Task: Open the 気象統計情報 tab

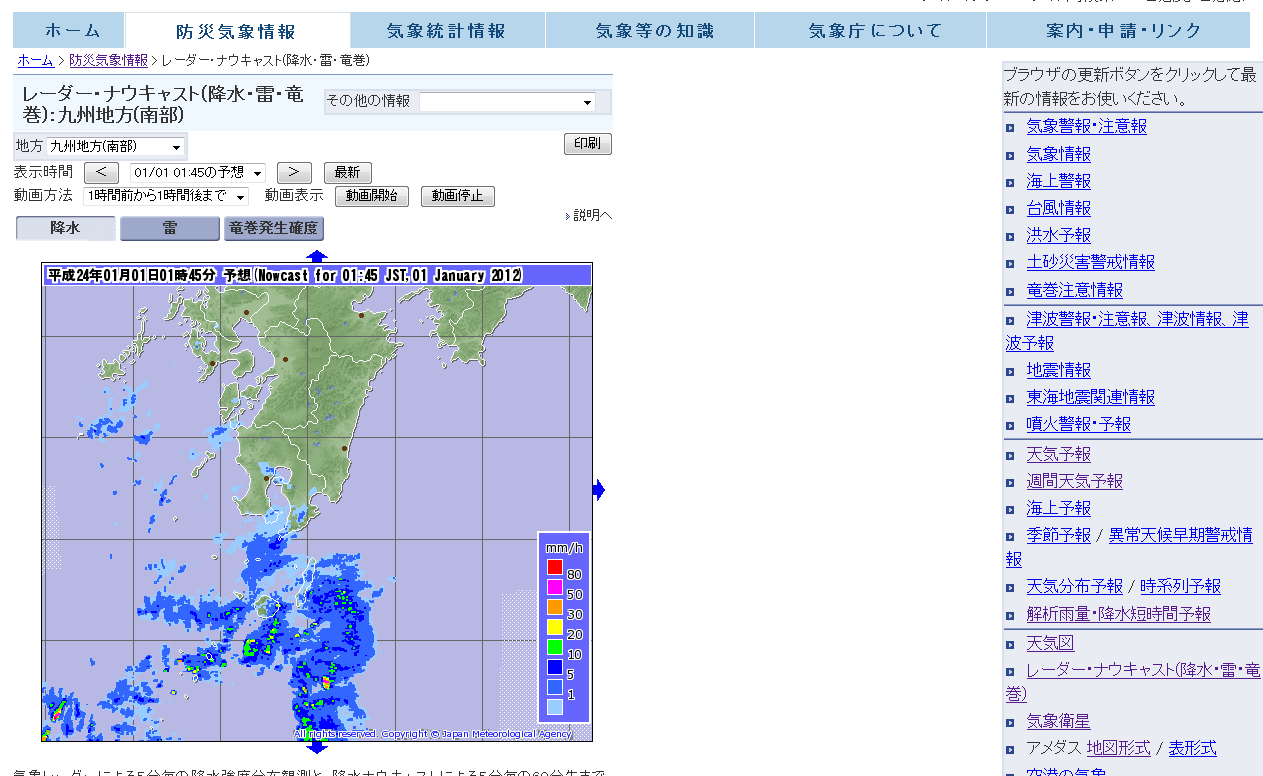Action: pyautogui.click(x=447, y=31)
